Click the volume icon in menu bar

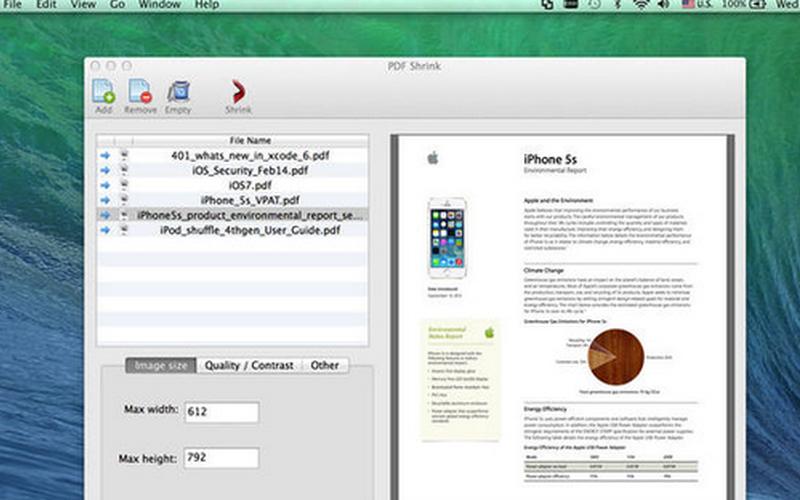(663, 5)
